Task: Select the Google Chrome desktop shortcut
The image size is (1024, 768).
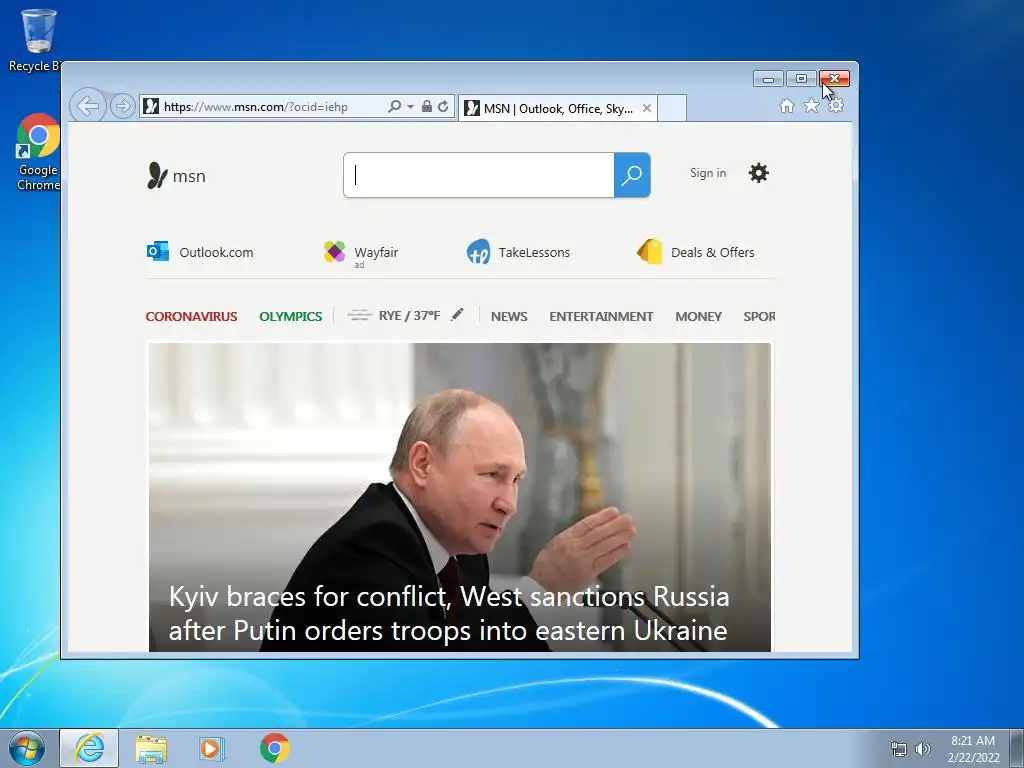Action: point(39,152)
